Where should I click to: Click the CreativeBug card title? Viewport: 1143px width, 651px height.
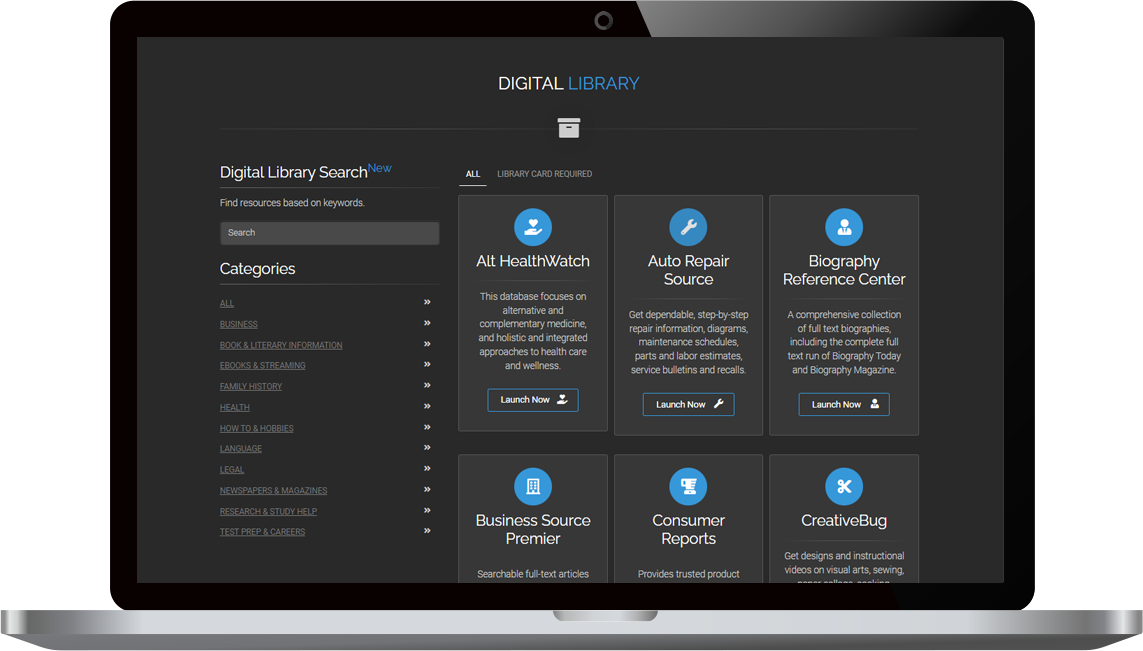coord(844,521)
